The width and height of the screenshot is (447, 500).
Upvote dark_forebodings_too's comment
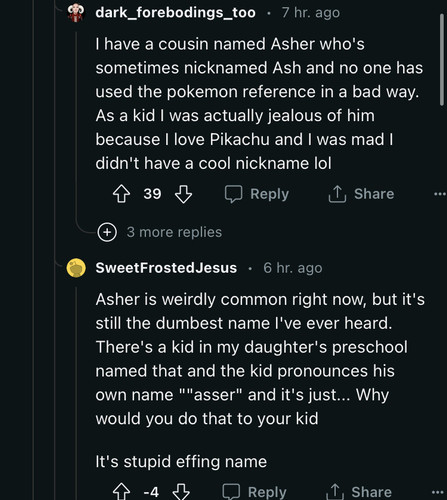tap(121, 194)
